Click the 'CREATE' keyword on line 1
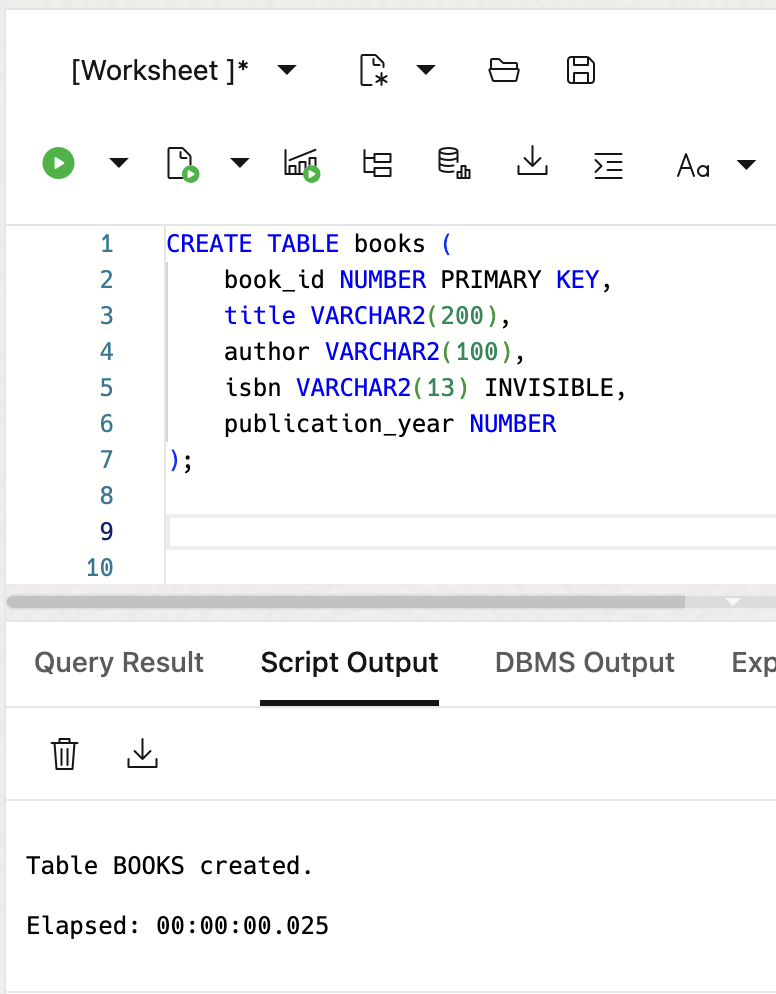The height and width of the screenshot is (994, 776). 209,244
